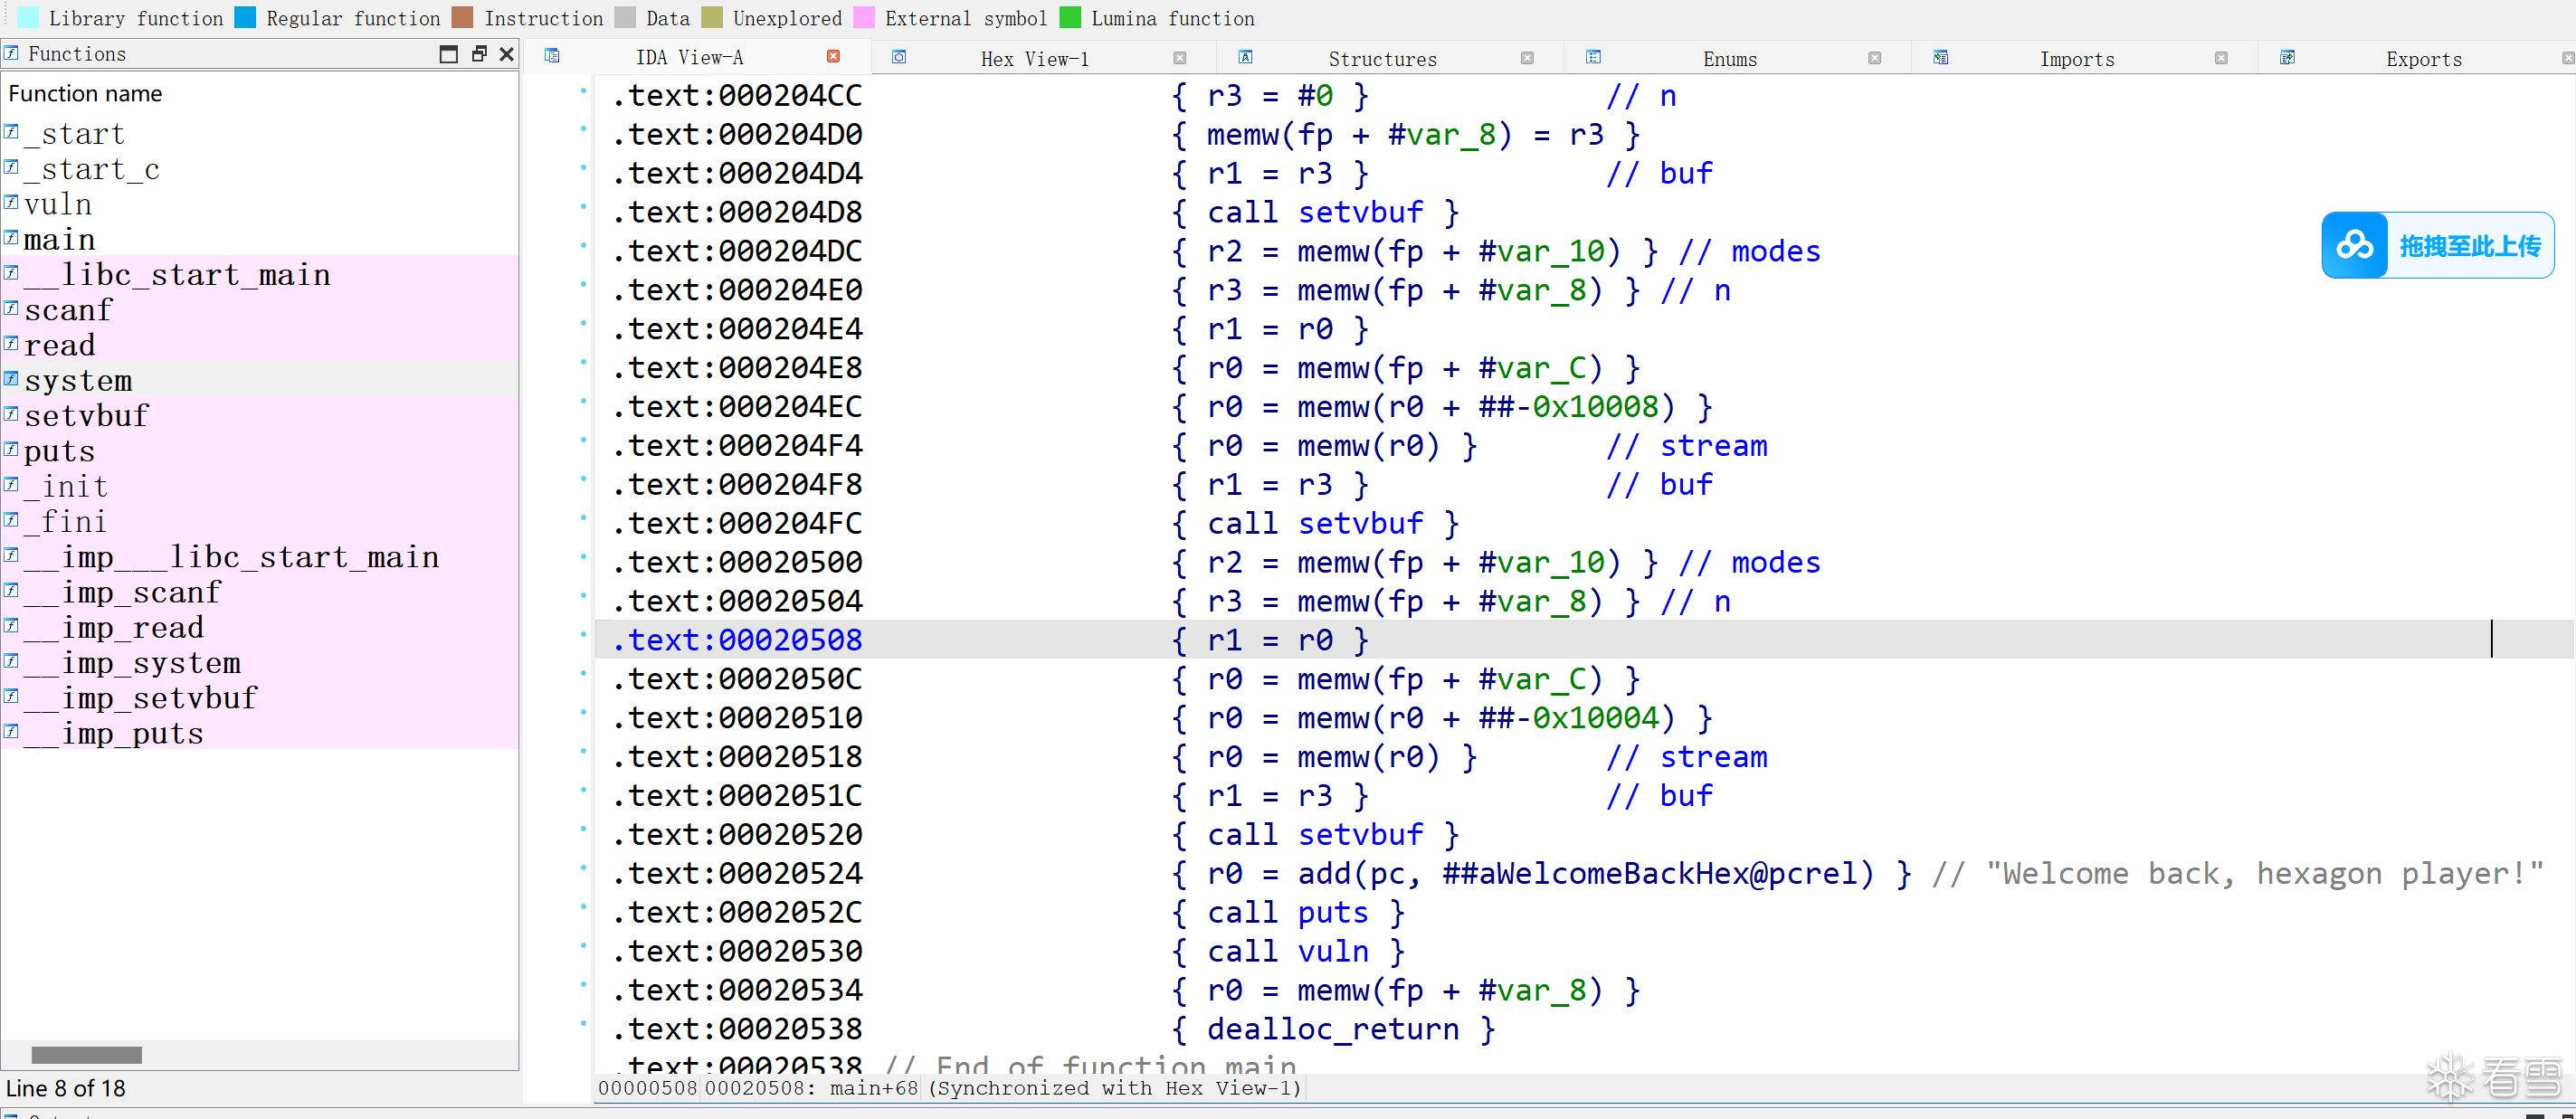Viewport: 2576px width, 1119px height.
Task: Click the Functions panel title icon
Action: point(11,52)
